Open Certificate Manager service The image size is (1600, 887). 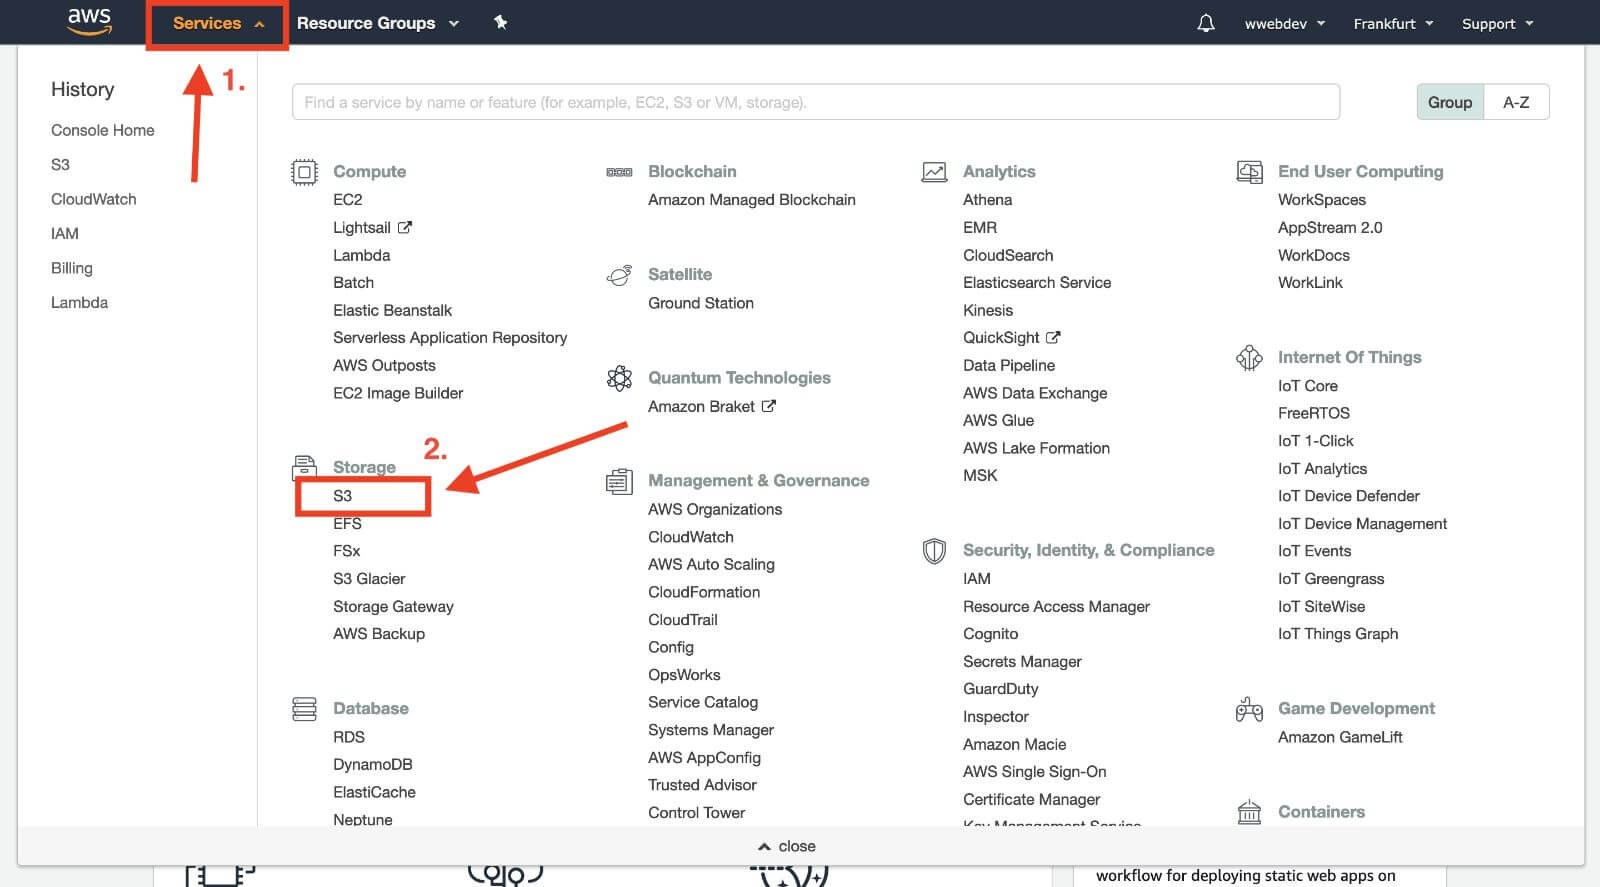point(1031,800)
